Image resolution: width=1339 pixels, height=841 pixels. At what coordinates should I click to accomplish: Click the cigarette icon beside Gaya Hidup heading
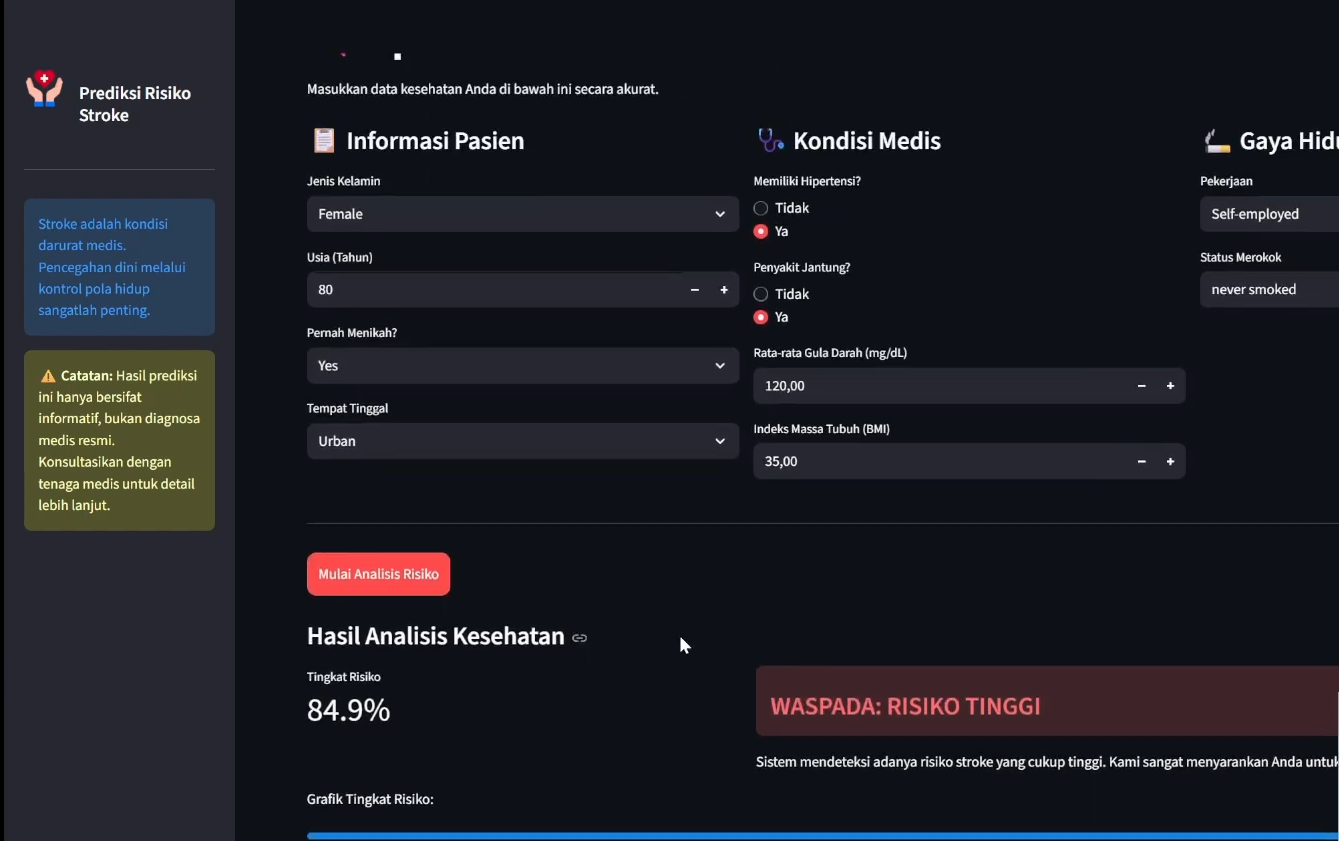1216,141
